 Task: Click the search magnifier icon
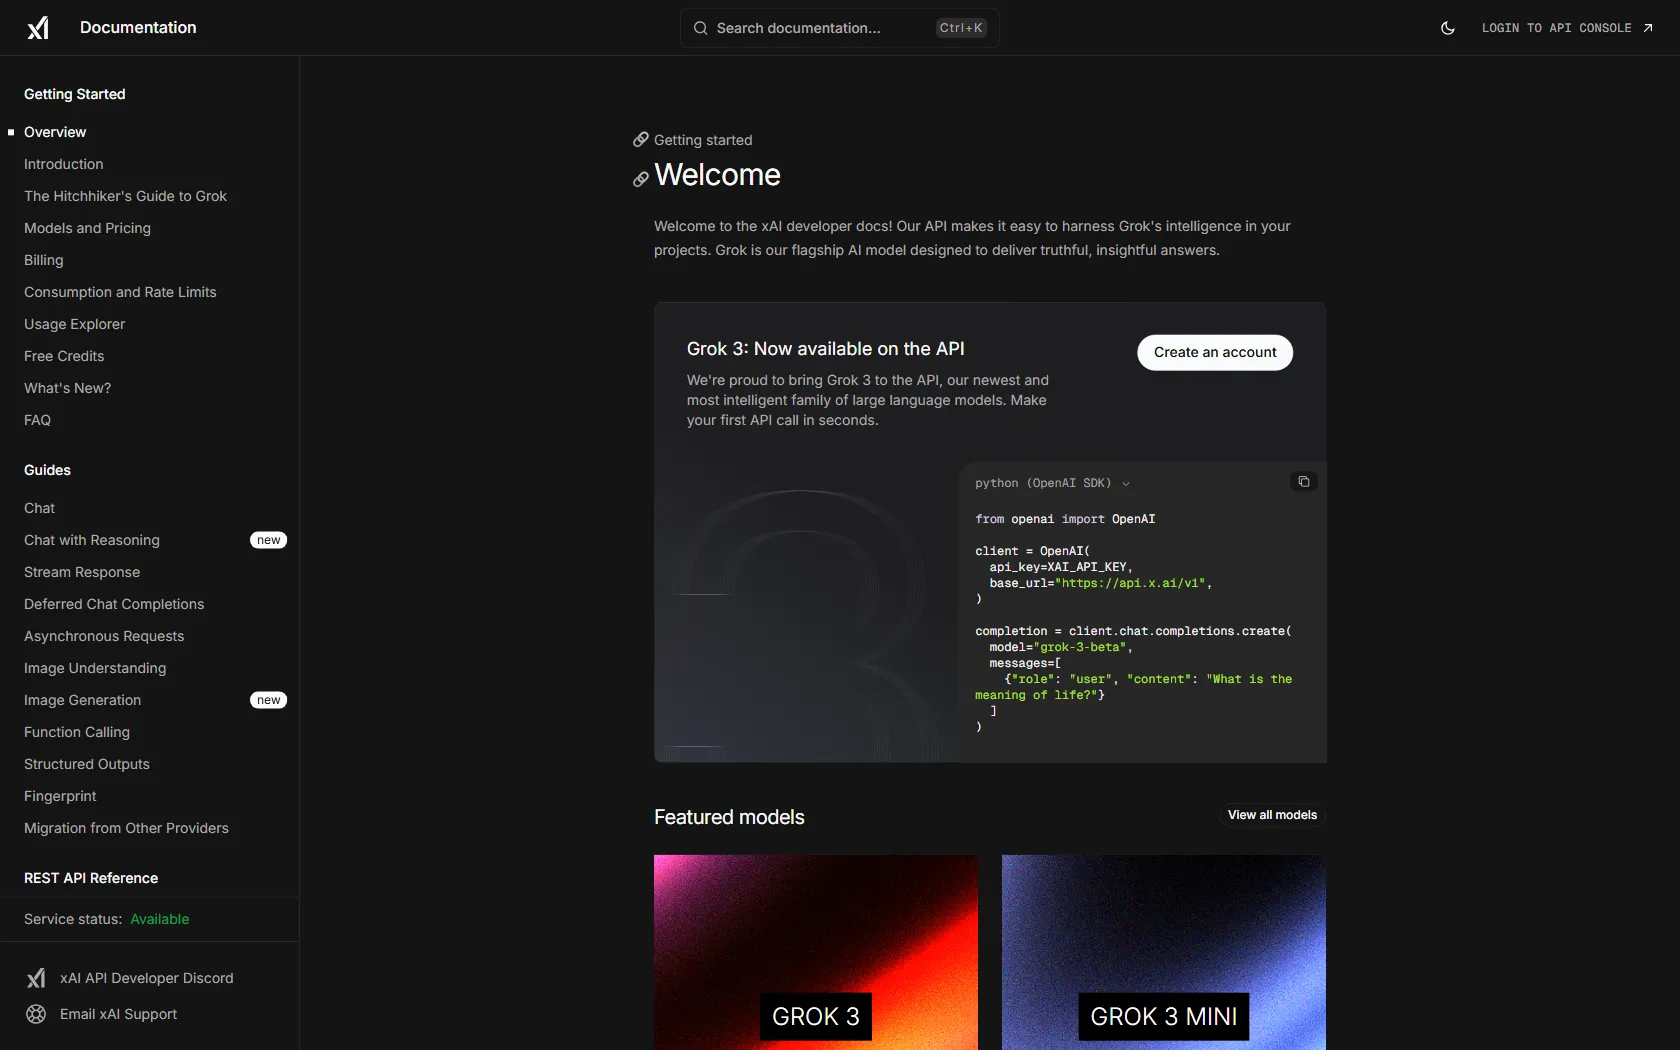coord(701,28)
